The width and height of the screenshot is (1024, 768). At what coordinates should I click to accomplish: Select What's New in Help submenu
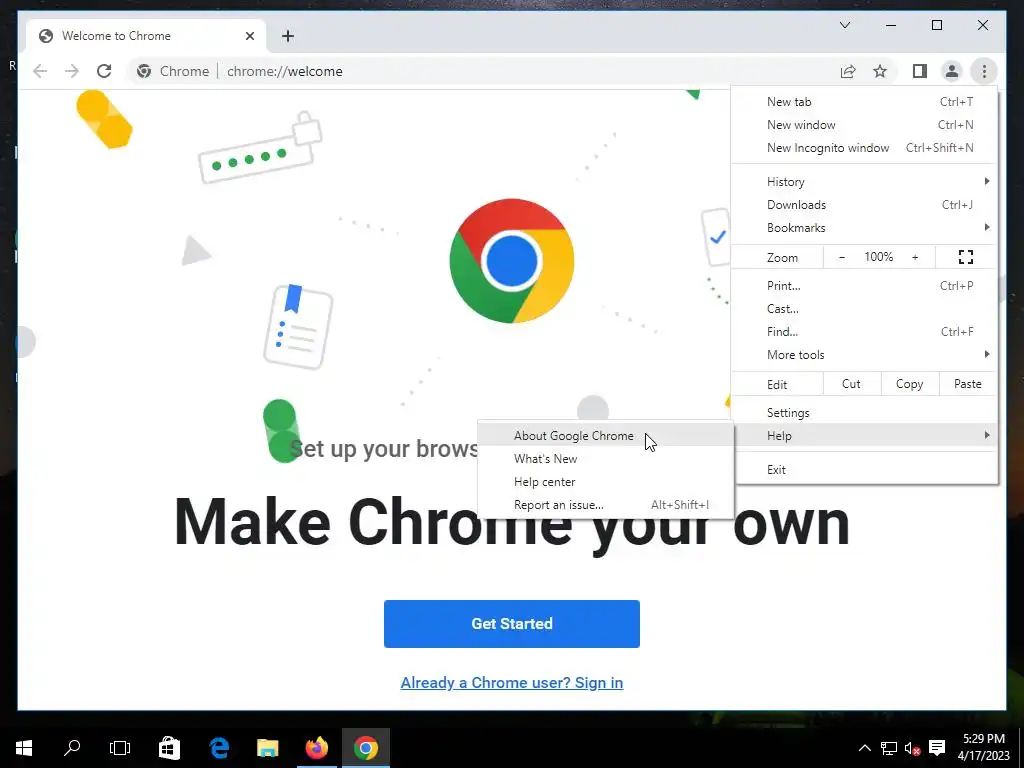pyautogui.click(x=606, y=458)
